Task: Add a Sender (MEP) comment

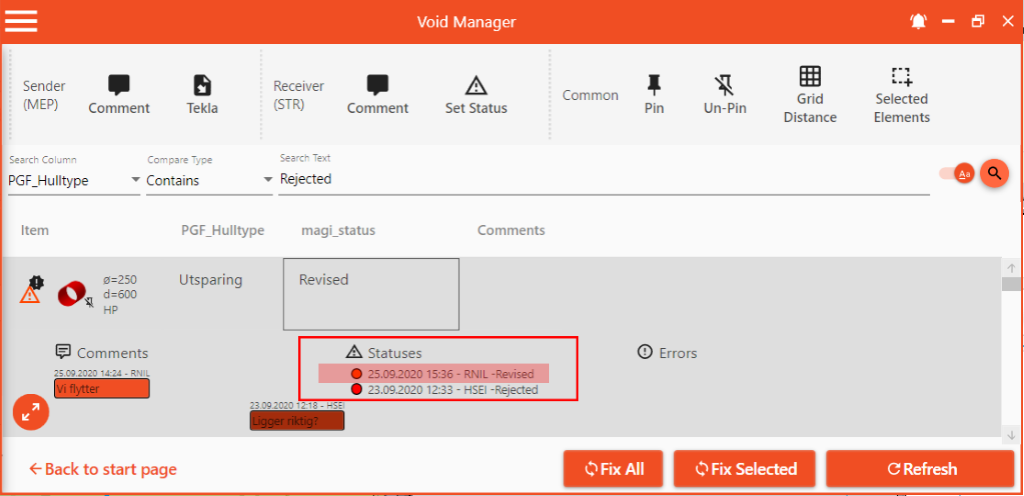Action: (119, 95)
